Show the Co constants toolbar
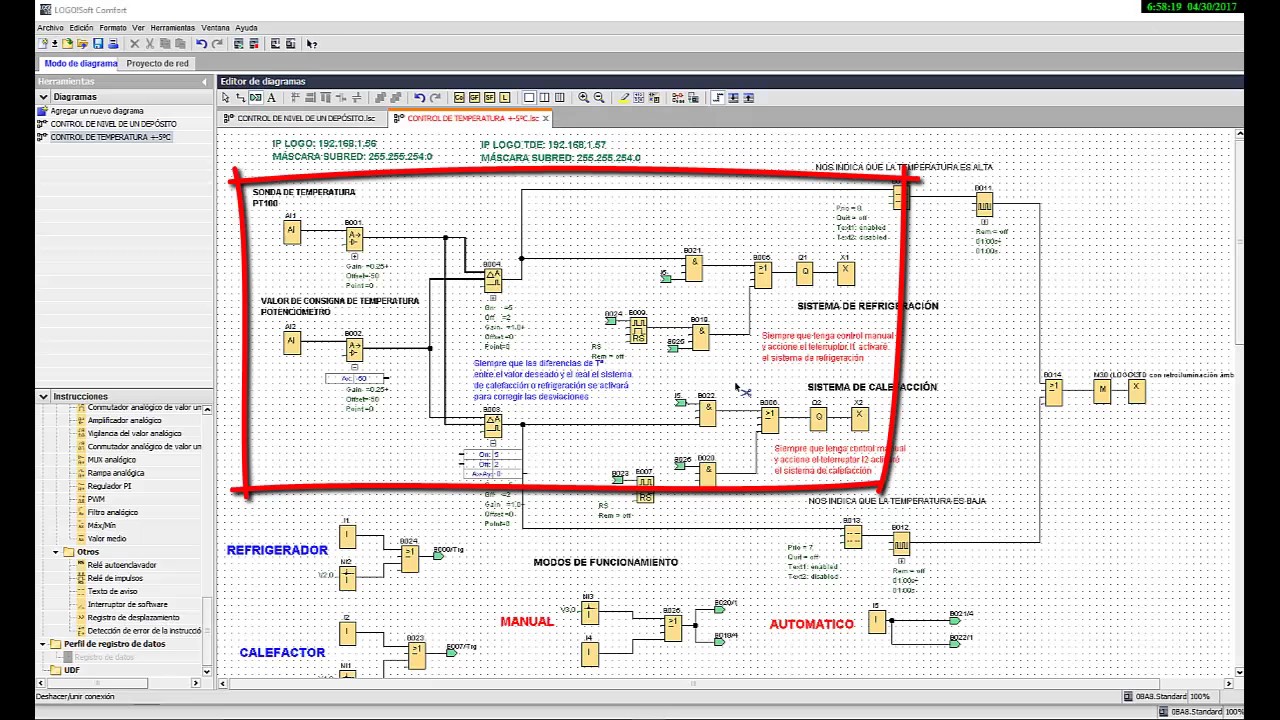Viewport: 1280px width, 720px height. tap(459, 97)
